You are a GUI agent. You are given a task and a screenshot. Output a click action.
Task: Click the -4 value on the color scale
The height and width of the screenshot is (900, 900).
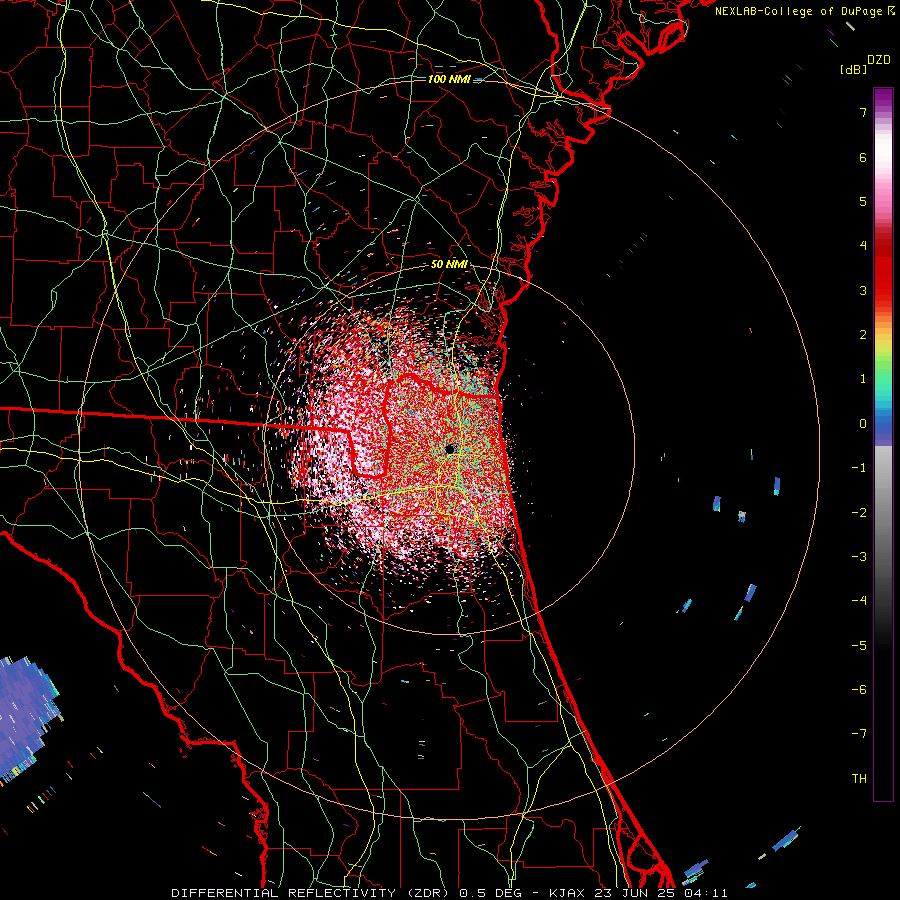pyautogui.click(x=859, y=601)
